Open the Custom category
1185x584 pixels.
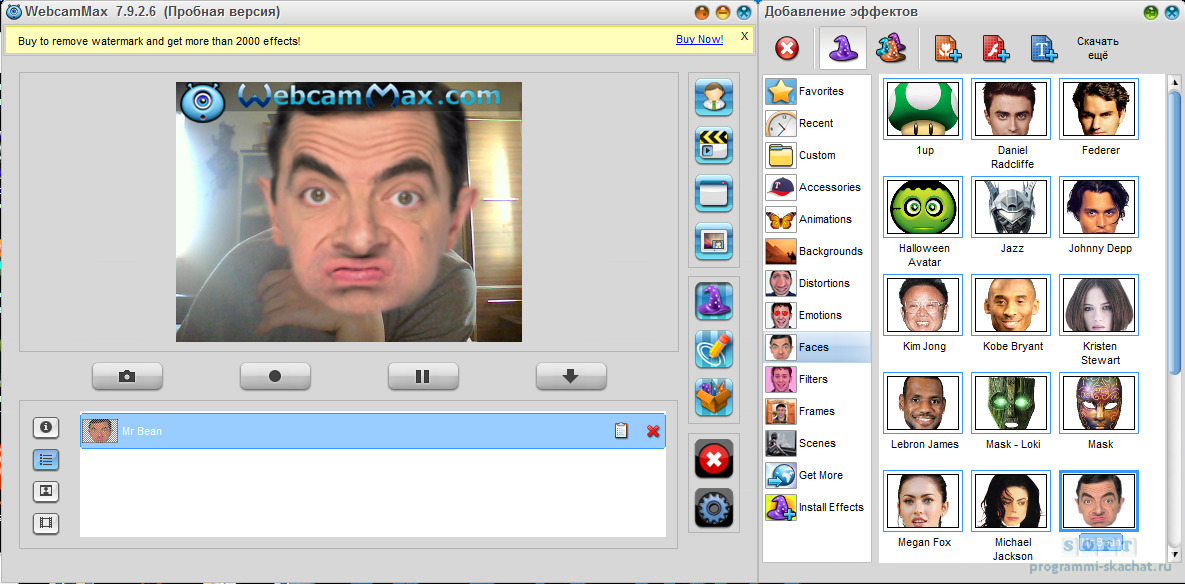coord(818,155)
